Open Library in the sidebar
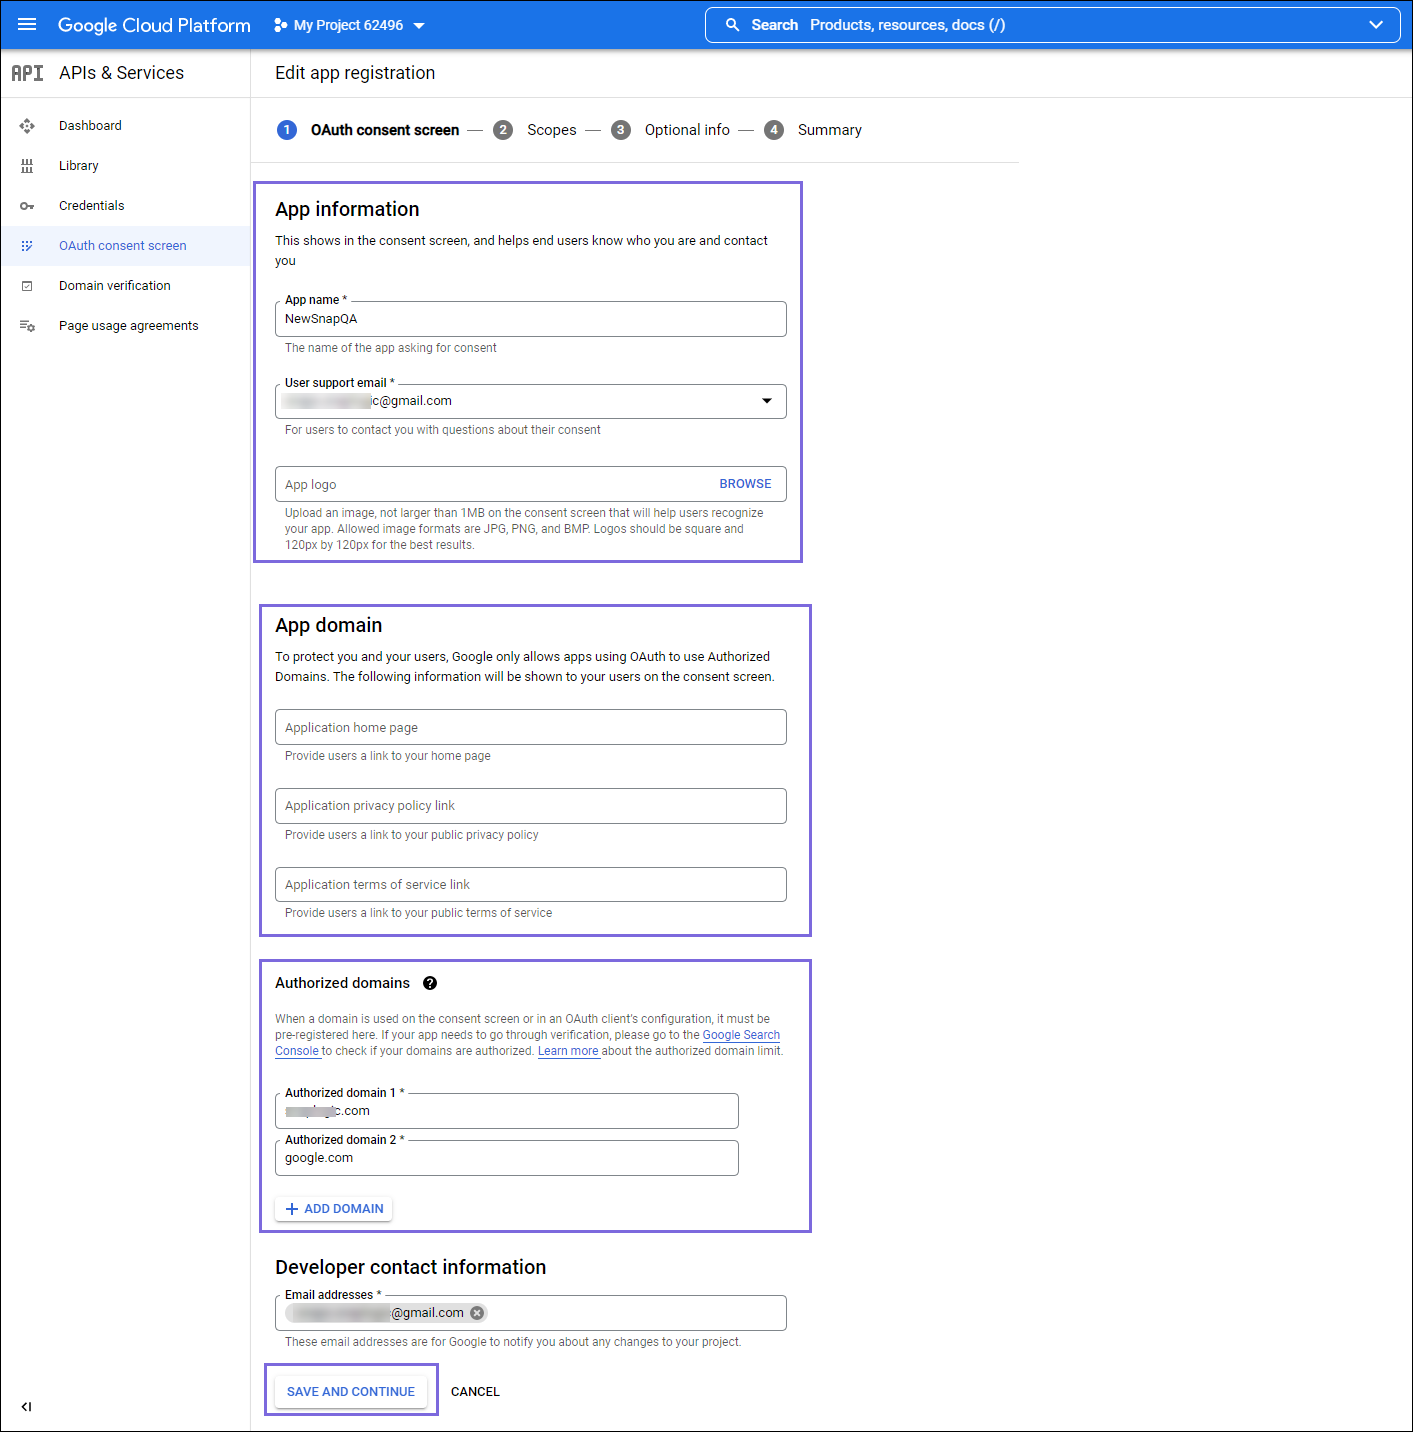This screenshot has width=1413, height=1432. [79, 166]
